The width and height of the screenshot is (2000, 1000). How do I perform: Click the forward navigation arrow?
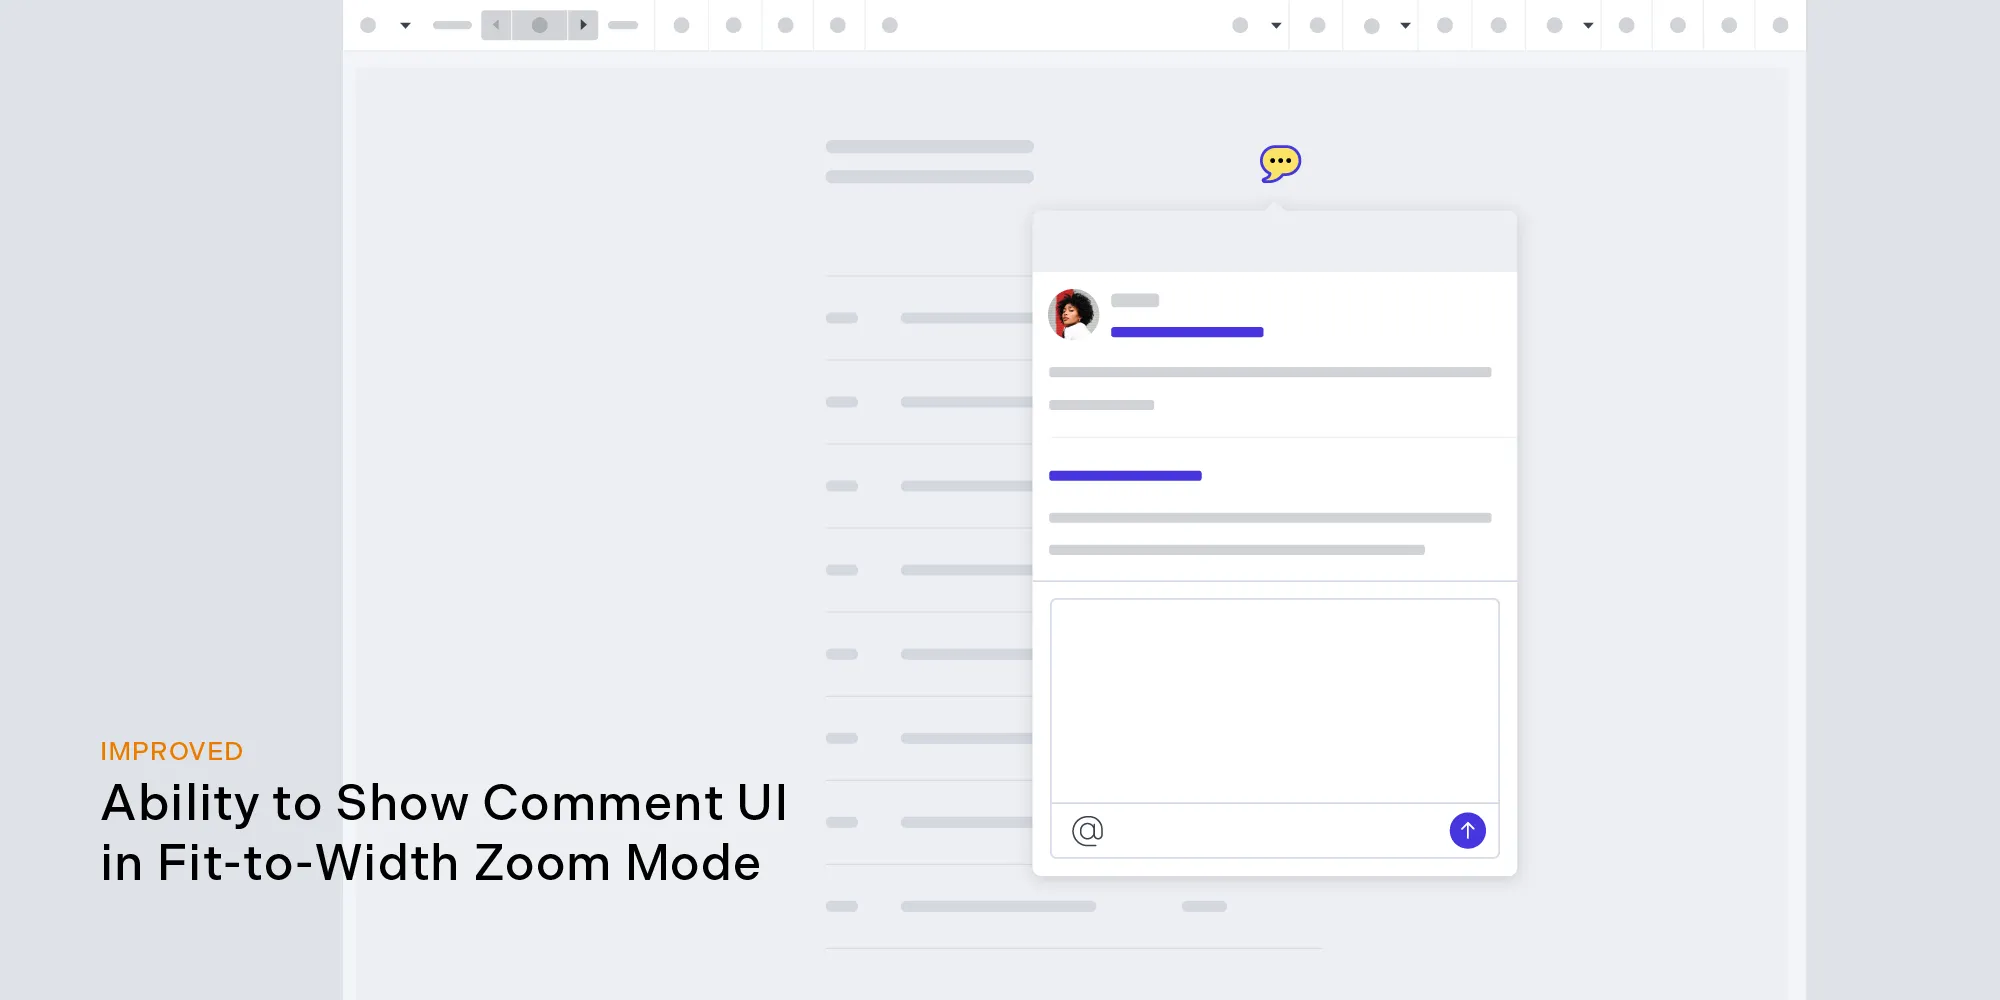click(583, 25)
